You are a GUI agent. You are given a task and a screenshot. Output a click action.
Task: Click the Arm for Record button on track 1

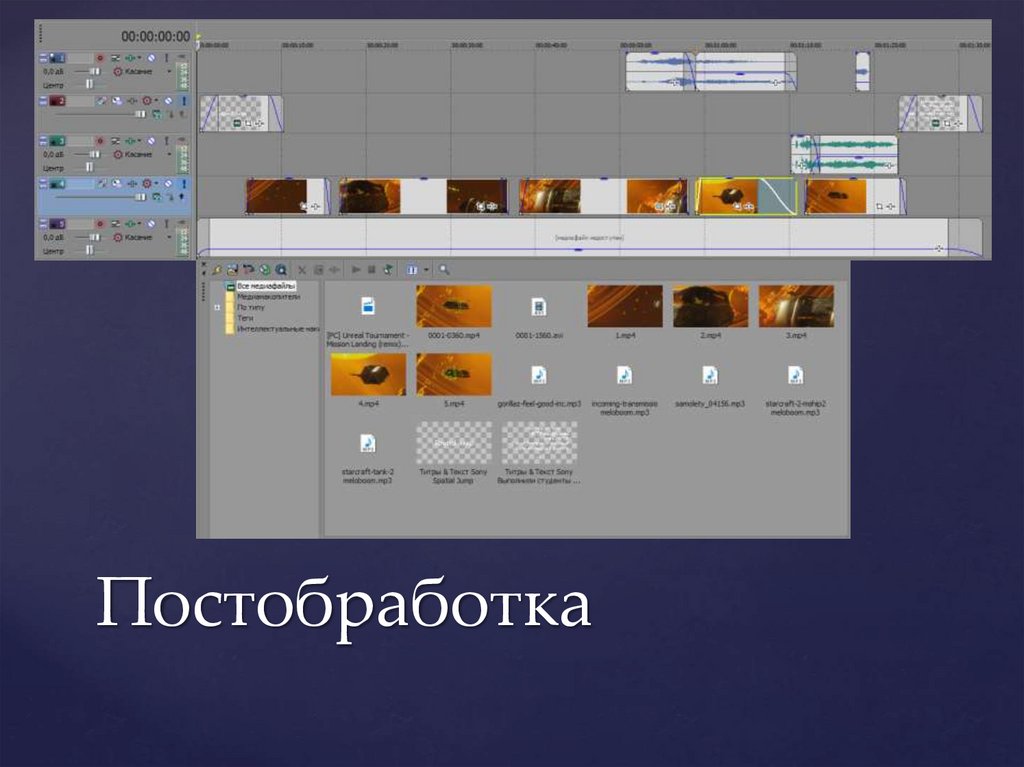click(99, 58)
